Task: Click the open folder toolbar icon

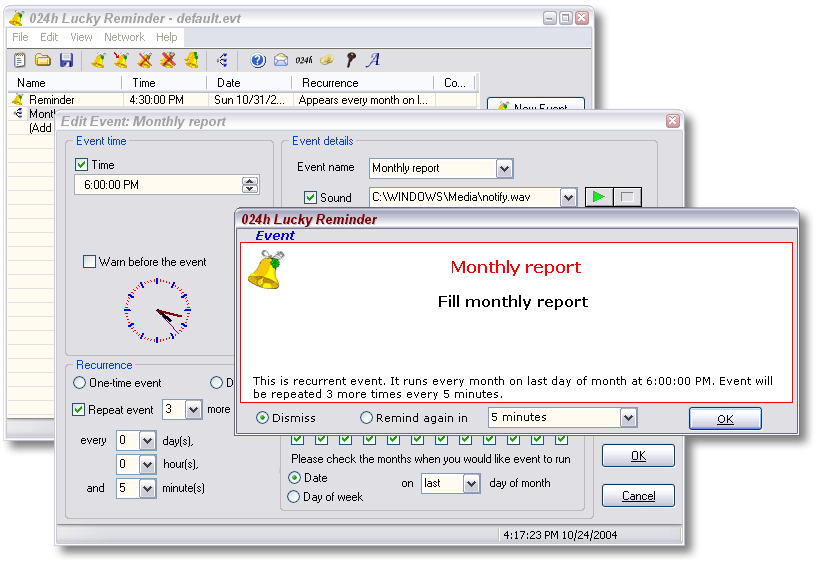Action: [x=43, y=60]
